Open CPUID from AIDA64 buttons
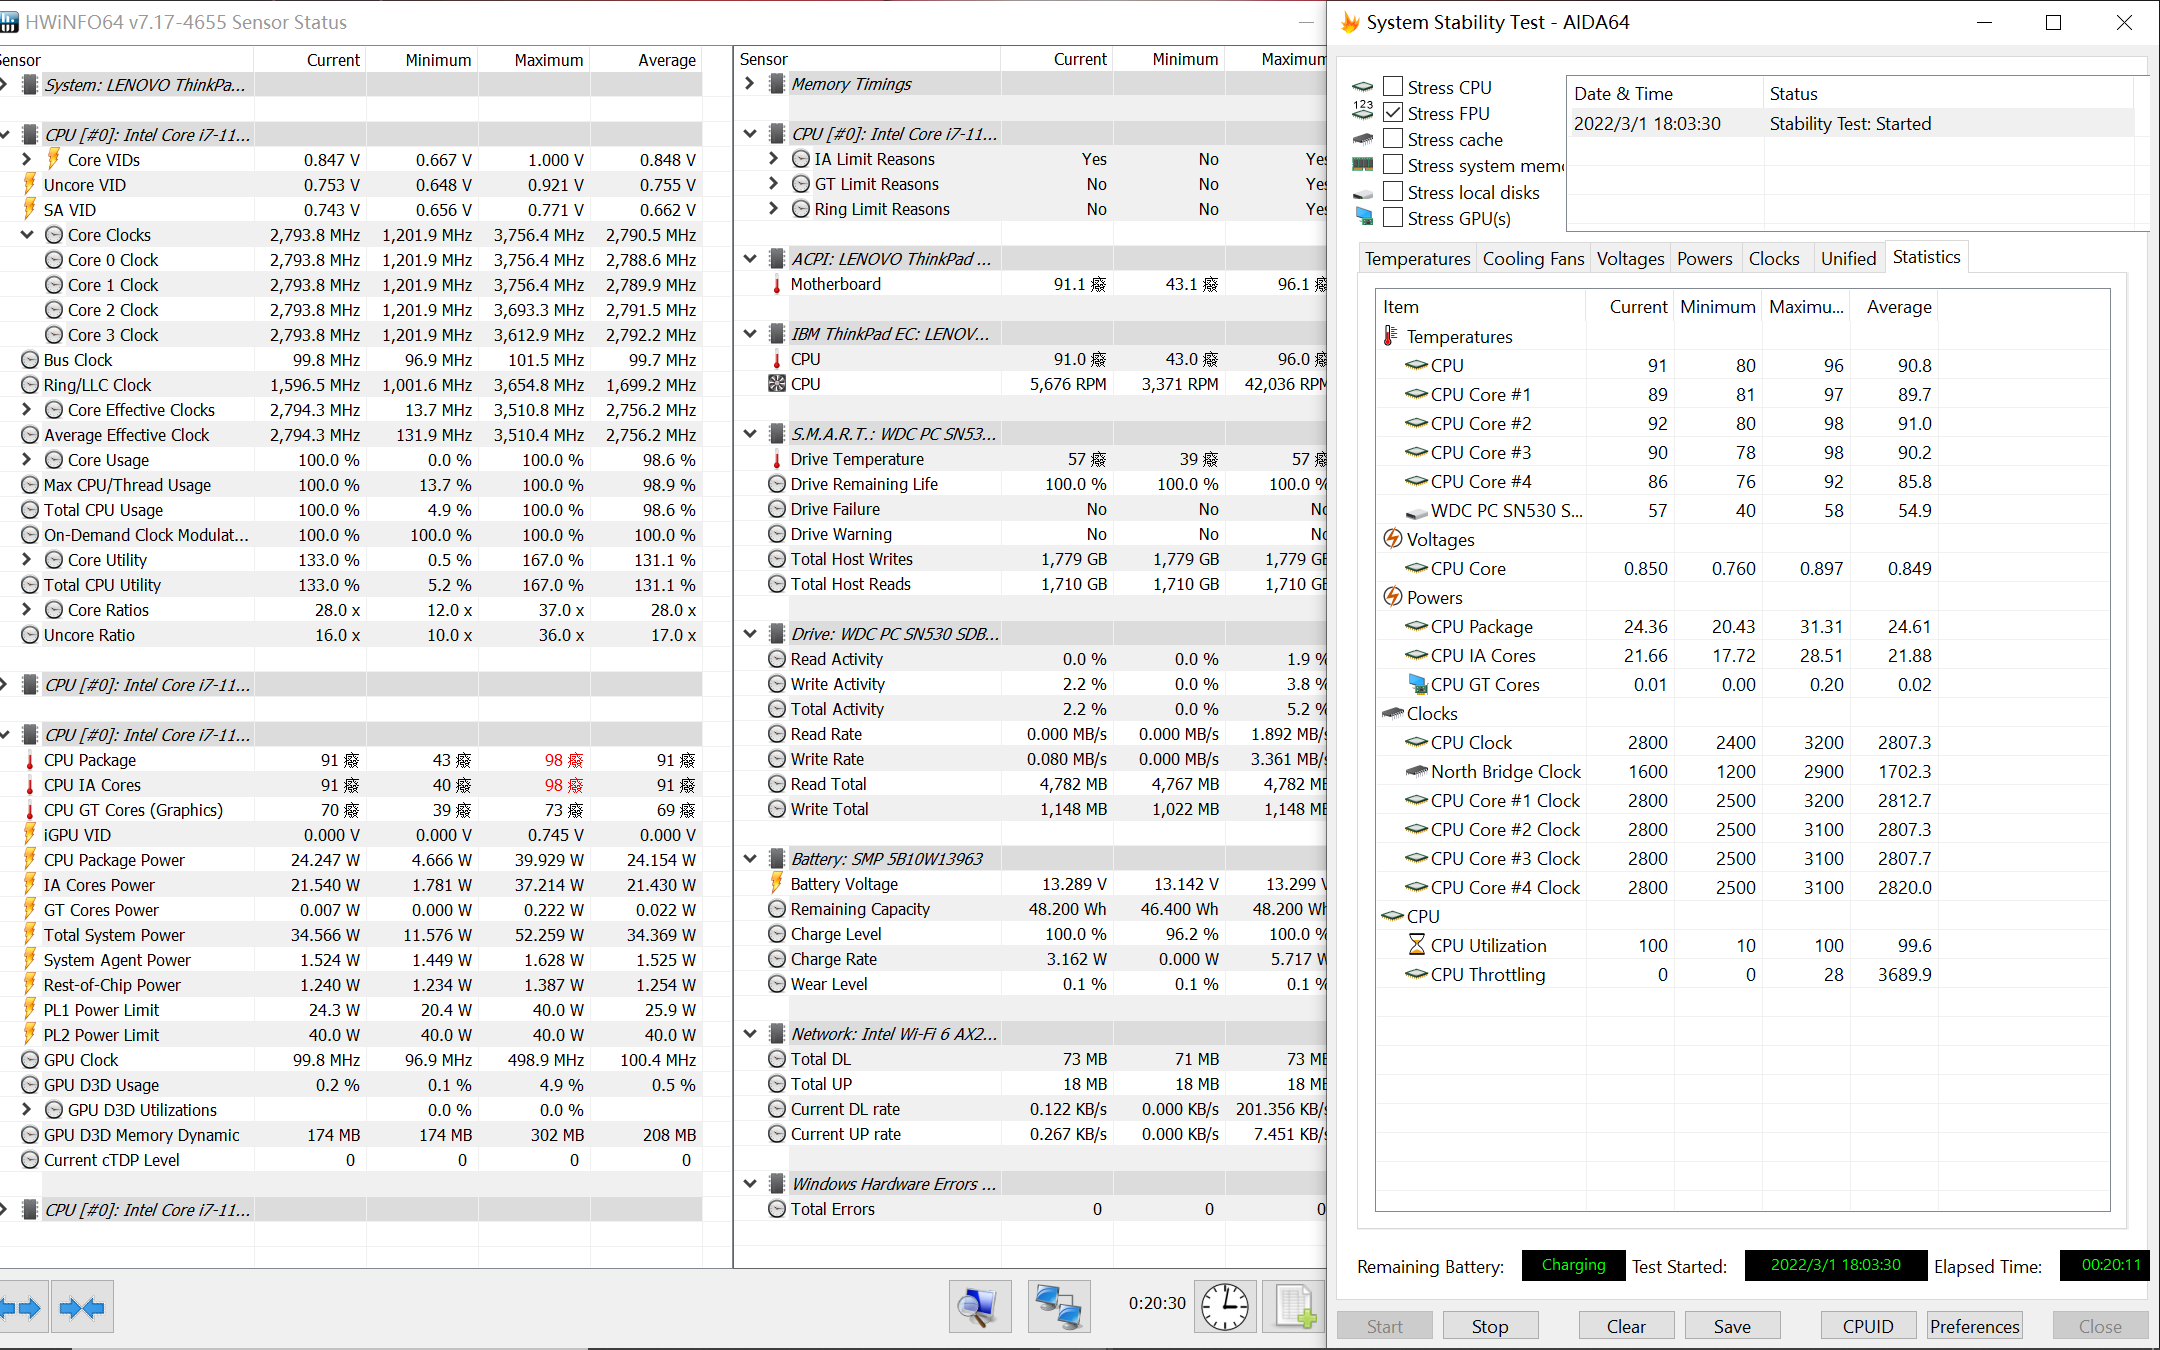 [x=1868, y=1326]
